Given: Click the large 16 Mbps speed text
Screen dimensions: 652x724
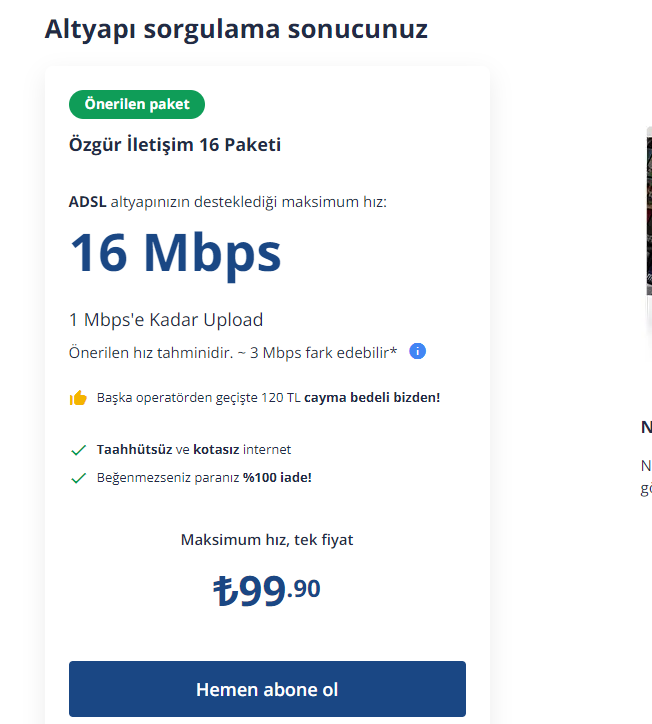Looking at the screenshot, I should tap(175, 252).
